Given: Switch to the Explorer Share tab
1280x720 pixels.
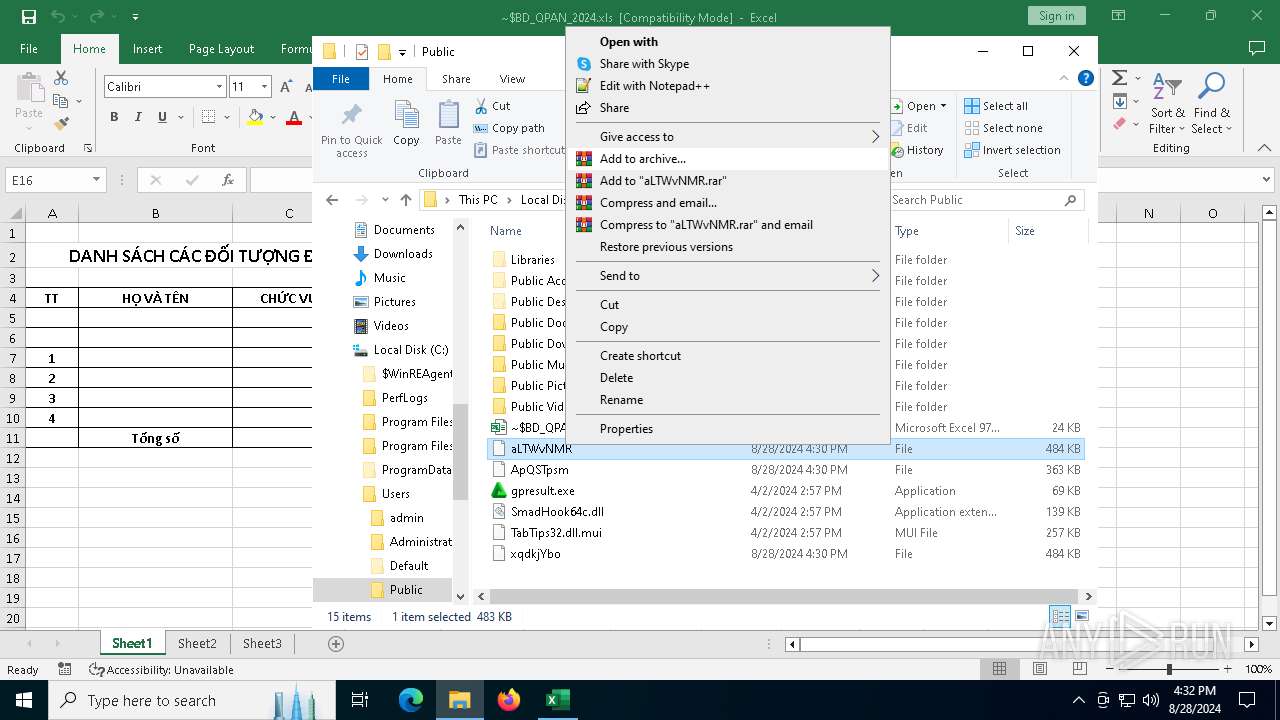Looking at the screenshot, I should tap(456, 79).
